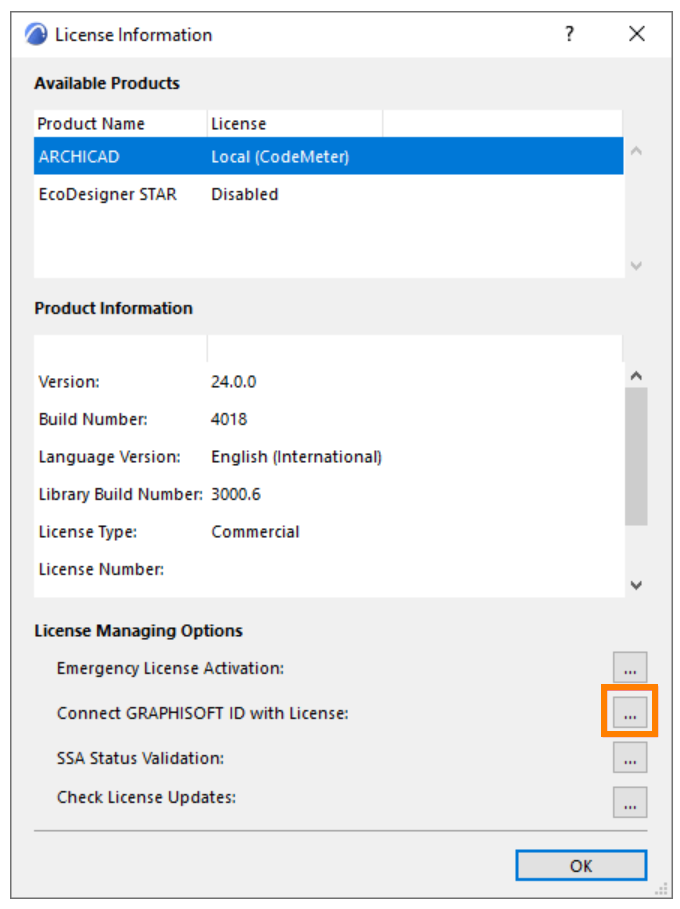This screenshot has height=909, width=680.
Task: Open the help question mark button
Action: (569, 34)
